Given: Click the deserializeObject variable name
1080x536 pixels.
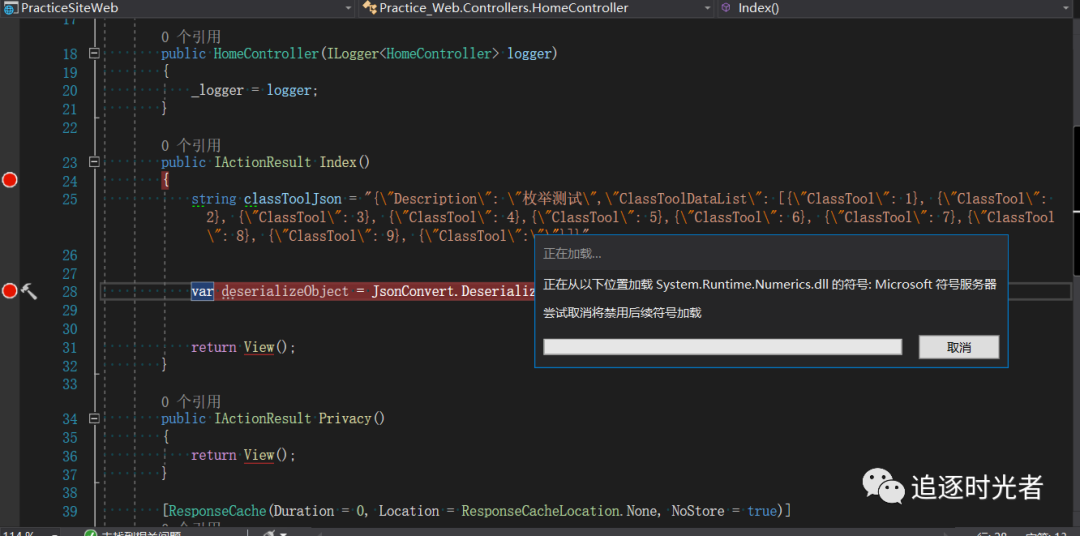Looking at the screenshot, I should (x=285, y=291).
